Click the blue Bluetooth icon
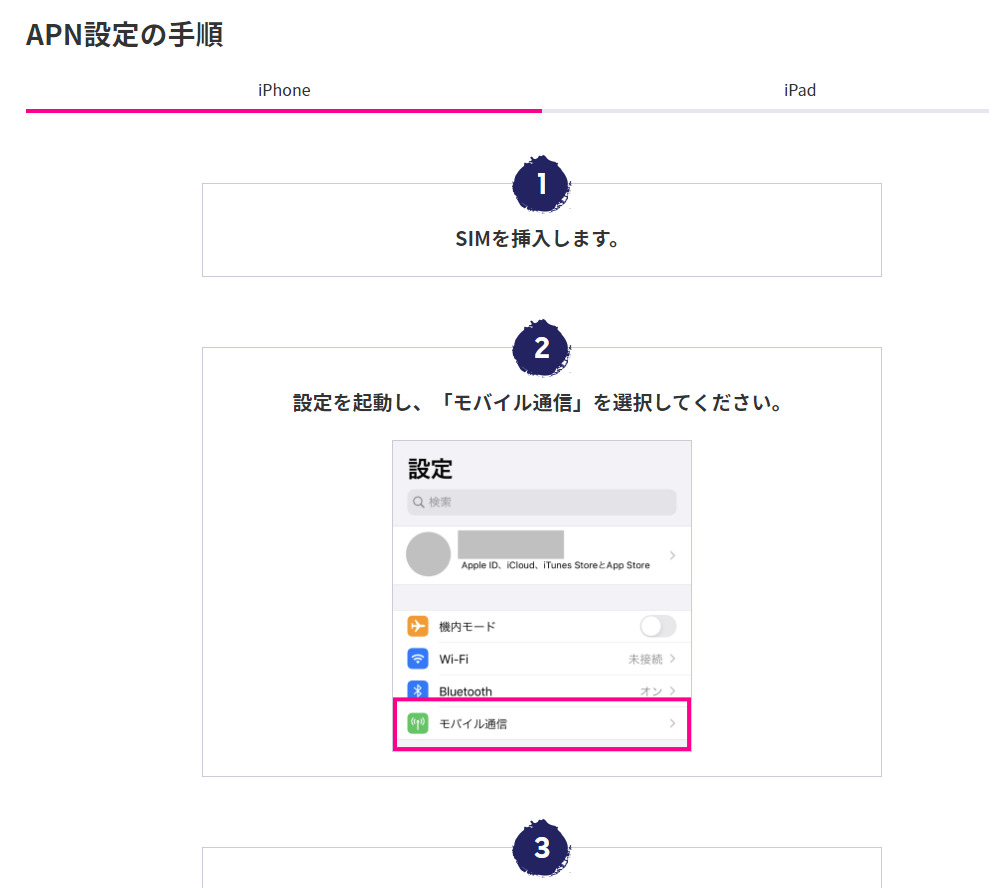This screenshot has height=888, width=989. [x=418, y=690]
